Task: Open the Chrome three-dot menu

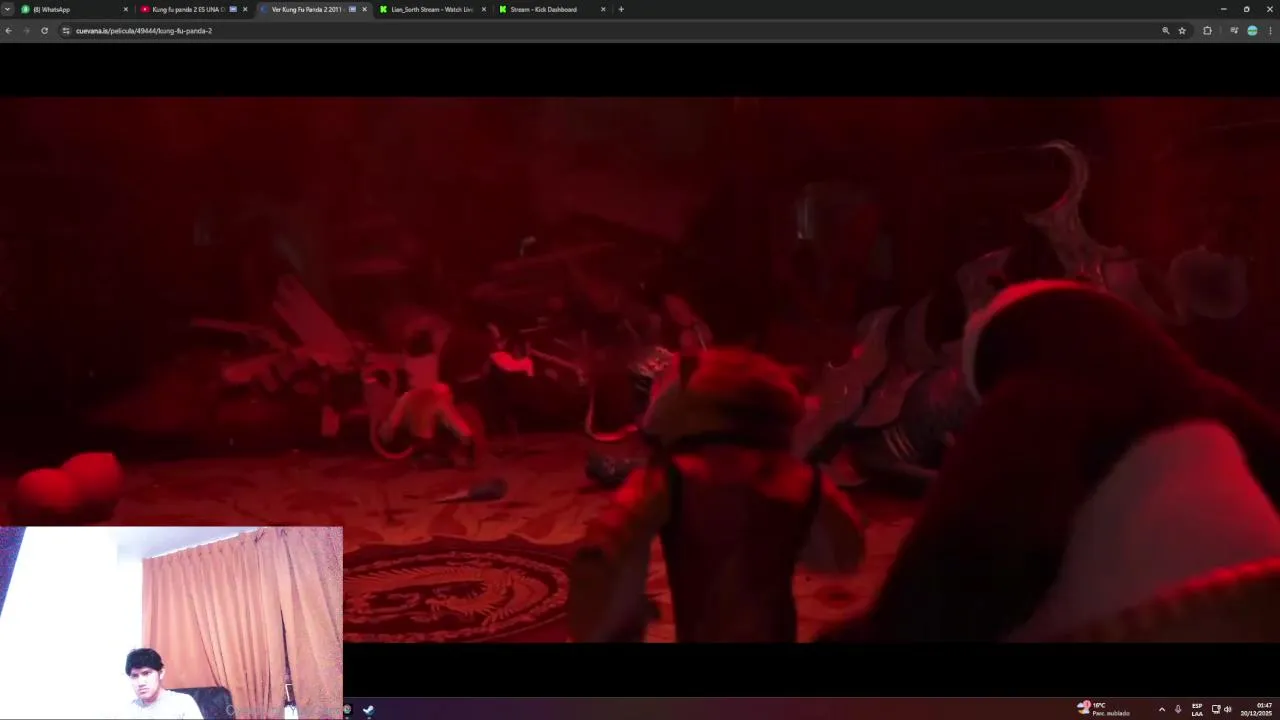Action: pos(1270,31)
